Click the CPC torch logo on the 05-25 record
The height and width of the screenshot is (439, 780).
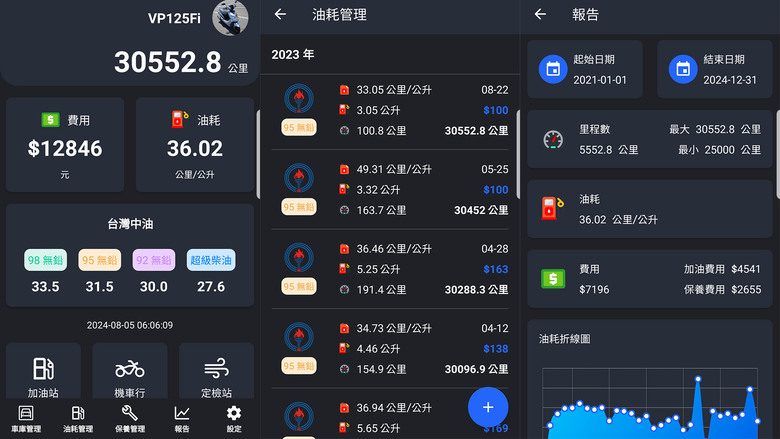299,178
